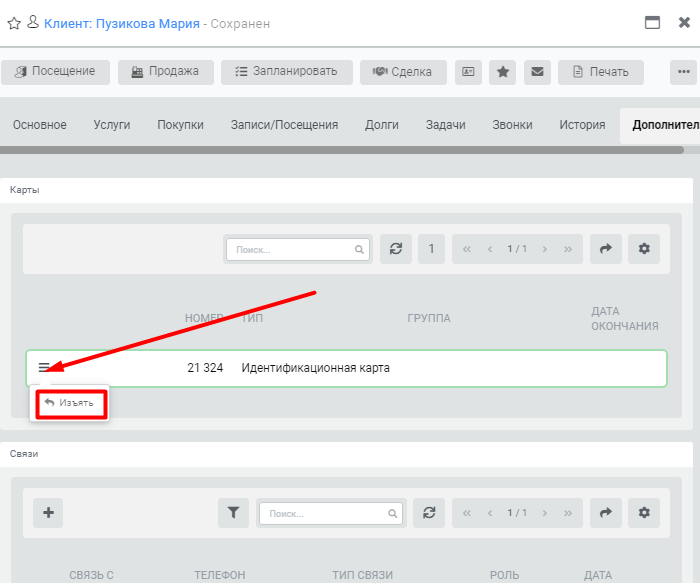700x583 pixels.
Task: Click the ТЕЛЕФОН column header
Action: click(x=220, y=575)
